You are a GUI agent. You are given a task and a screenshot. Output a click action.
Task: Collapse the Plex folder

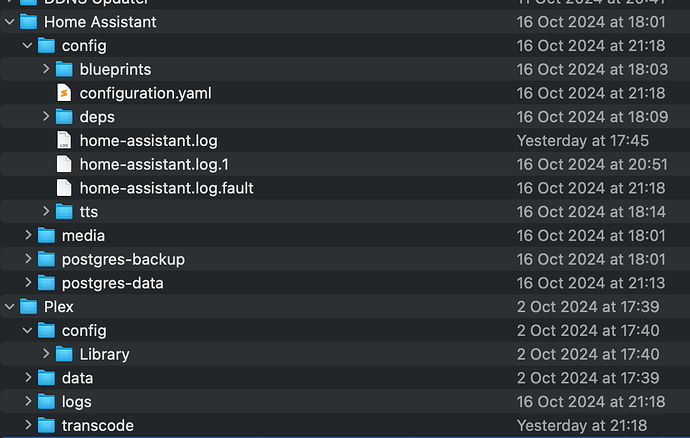[x=10, y=307]
